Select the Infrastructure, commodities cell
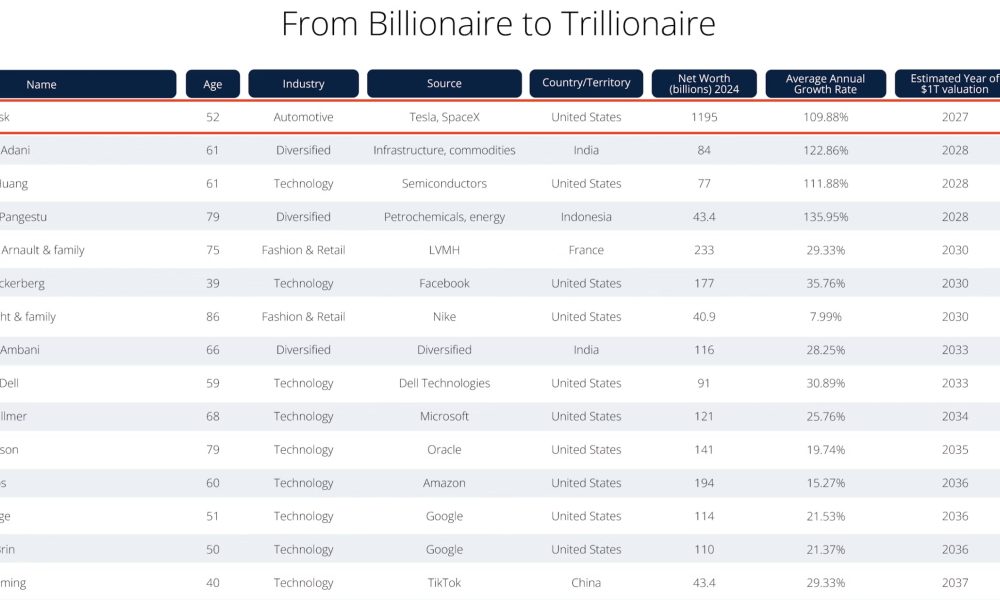The height and width of the screenshot is (600, 1000). tap(445, 150)
